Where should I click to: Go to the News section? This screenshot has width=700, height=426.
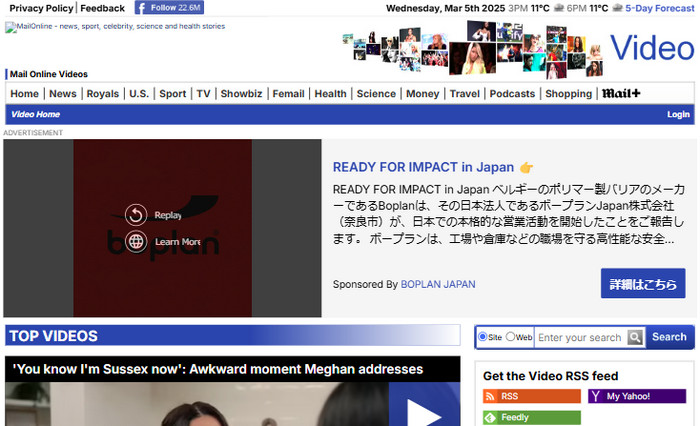pyautogui.click(x=62, y=94)
